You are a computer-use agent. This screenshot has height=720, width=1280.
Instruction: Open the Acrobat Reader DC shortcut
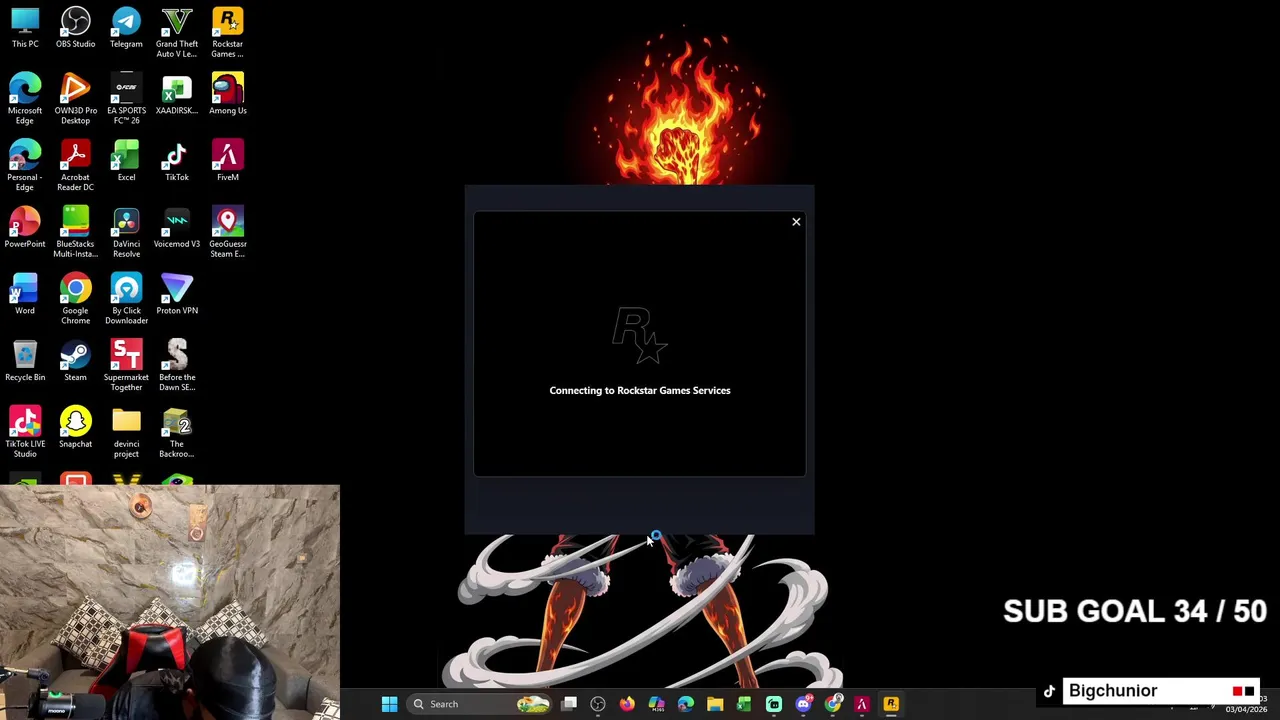[75, 166]
